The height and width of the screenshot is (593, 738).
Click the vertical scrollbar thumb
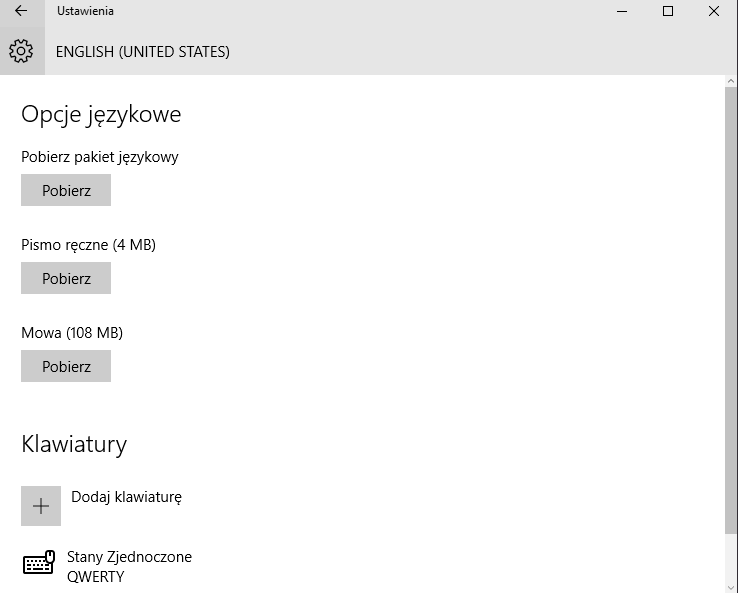tap(730, 311)
